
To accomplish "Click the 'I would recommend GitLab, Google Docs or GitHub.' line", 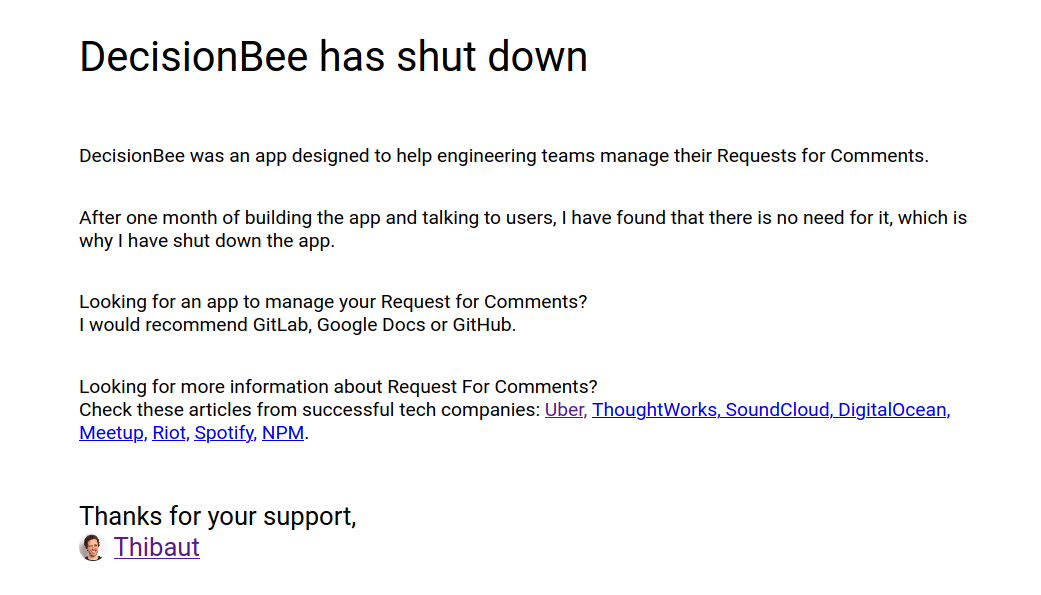I will (x=297, y=325).
